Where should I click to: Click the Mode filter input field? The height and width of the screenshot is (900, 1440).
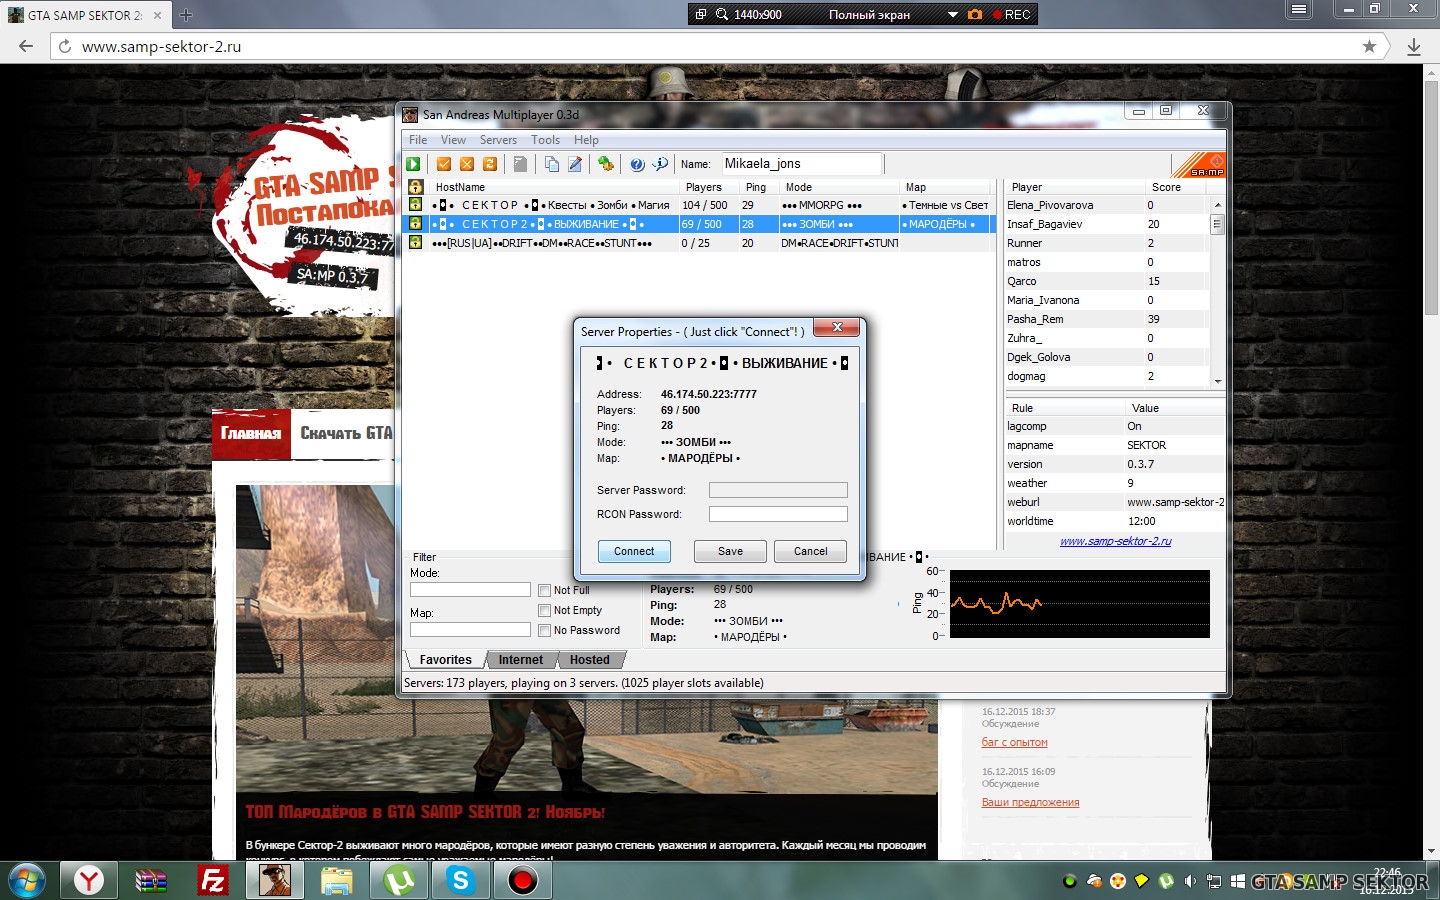tap(470, 590)
